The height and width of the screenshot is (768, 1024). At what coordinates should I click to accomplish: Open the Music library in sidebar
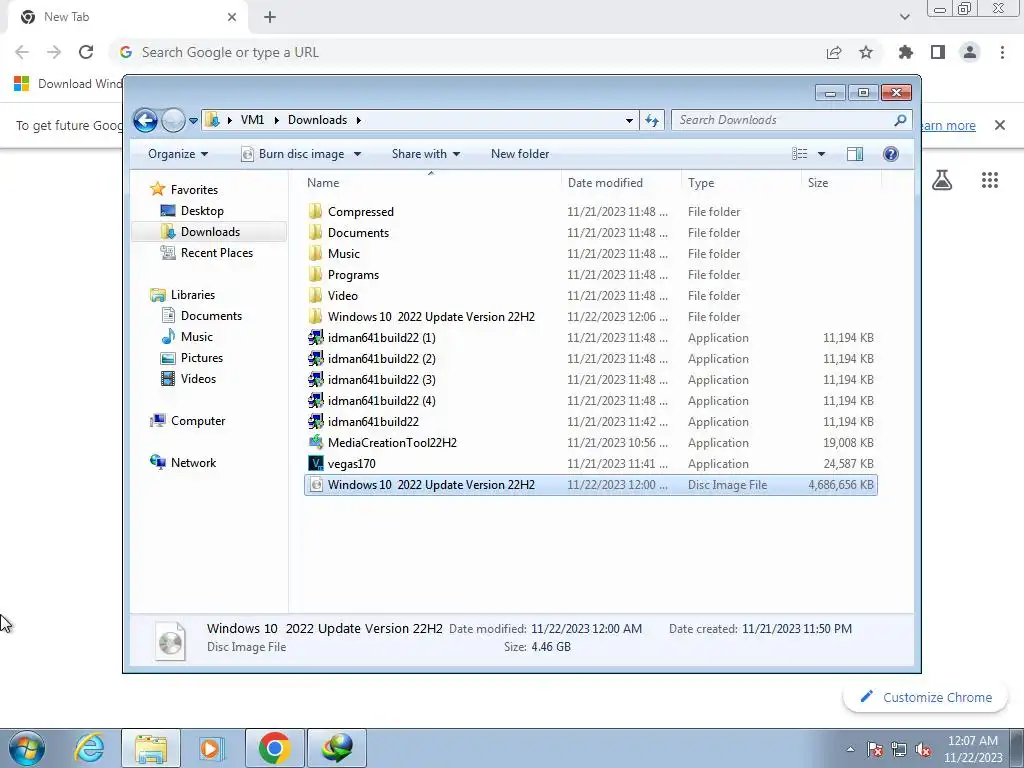point(196,337)
